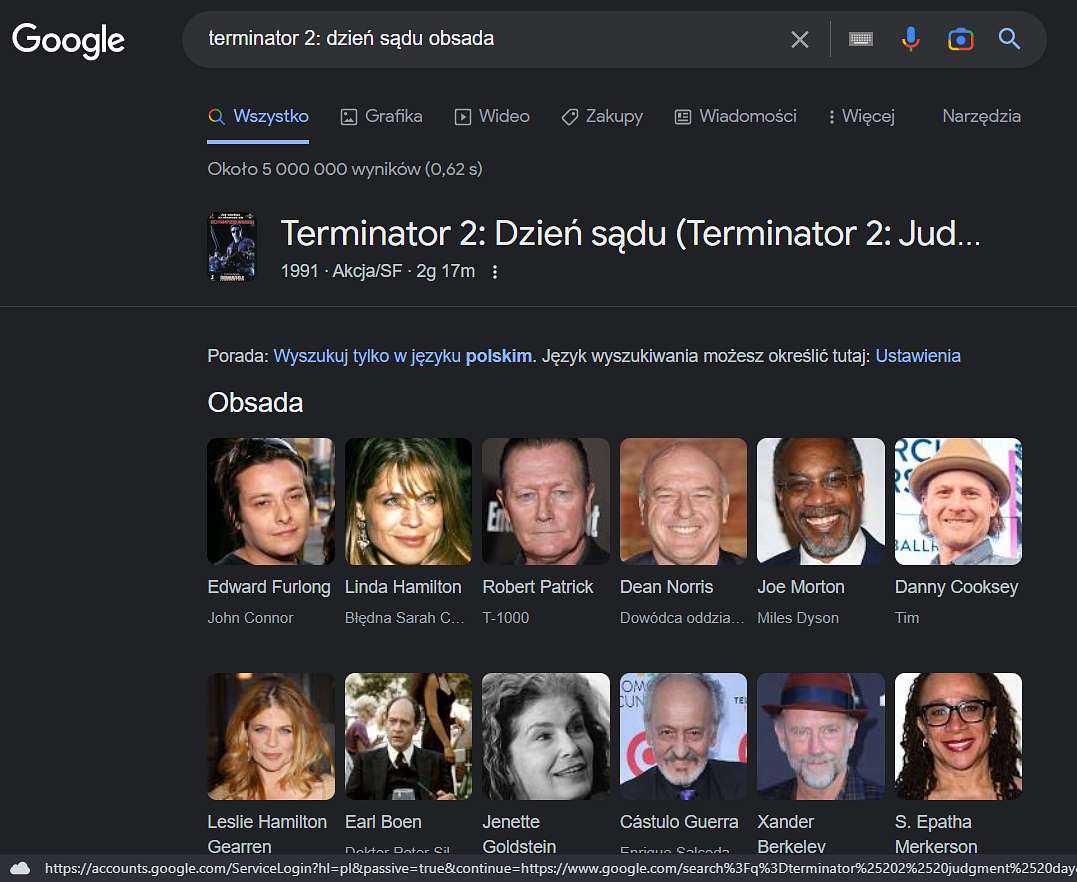Open Xander Berkeley photo
Image resolution: width=1077 pixels, height=882 pixels.
coord(820,736)
